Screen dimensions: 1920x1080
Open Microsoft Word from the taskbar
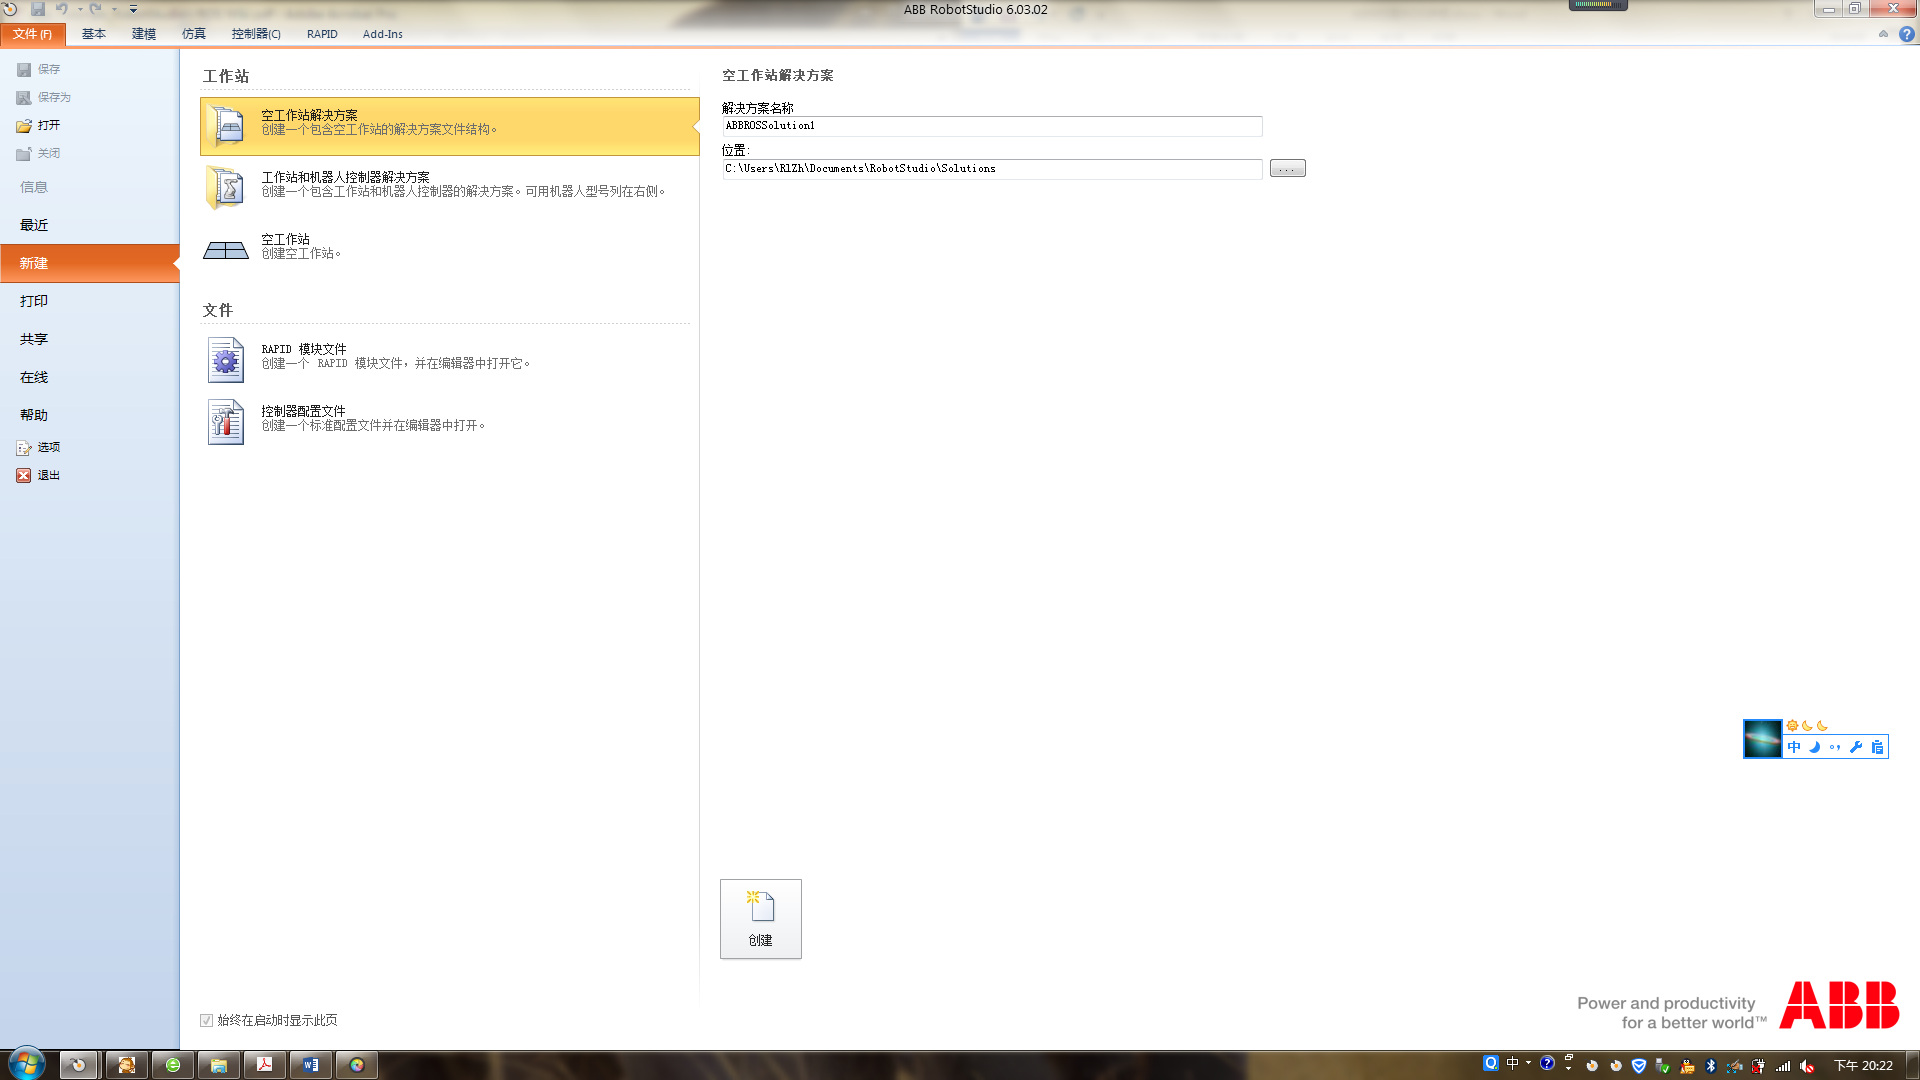point(311,1065)
